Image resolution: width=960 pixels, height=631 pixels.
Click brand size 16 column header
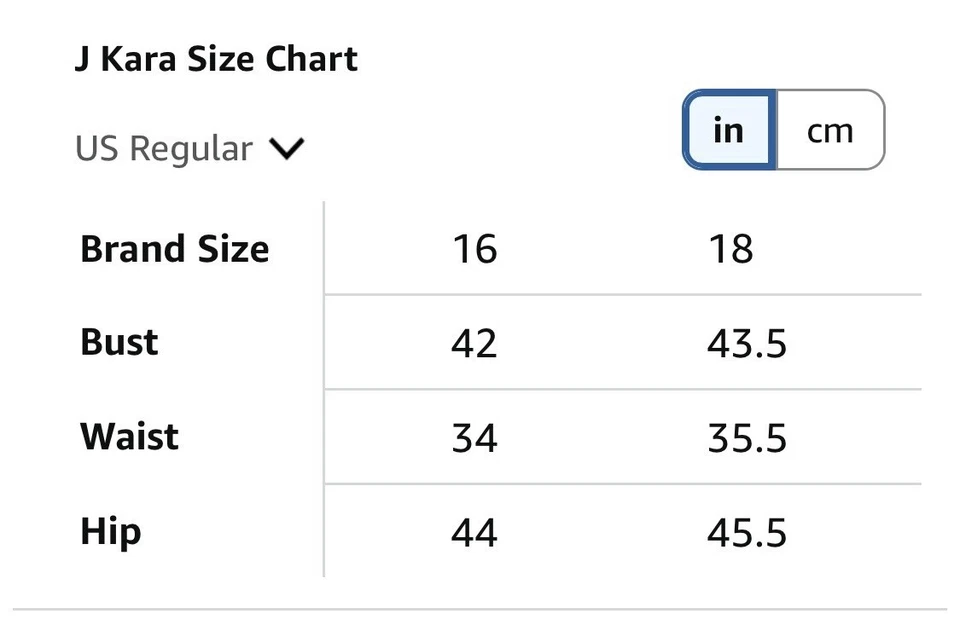[474, 249]
